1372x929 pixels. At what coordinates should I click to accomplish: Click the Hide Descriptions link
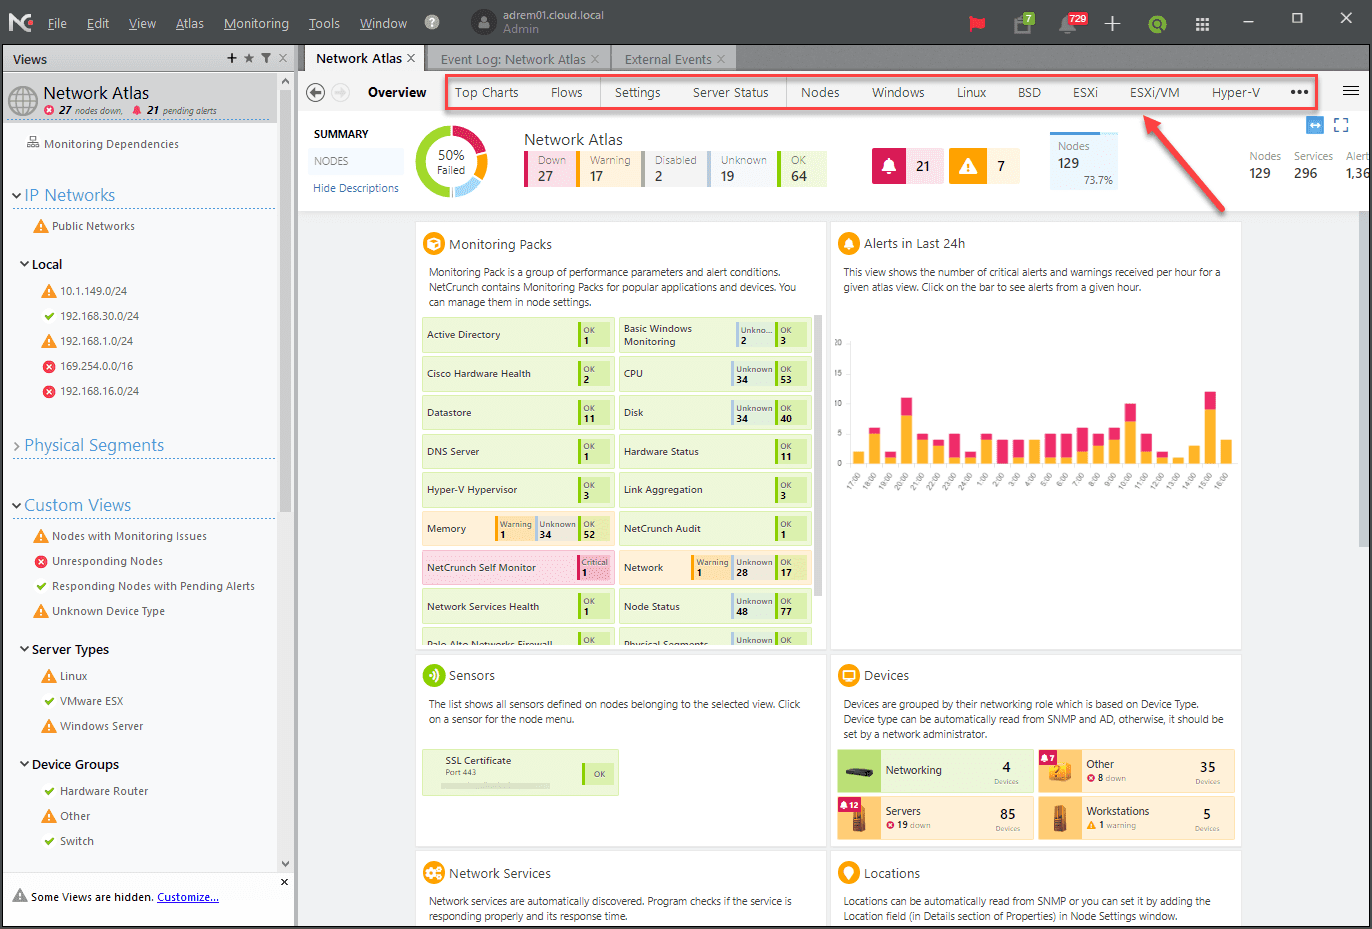(x=356, y=188)
